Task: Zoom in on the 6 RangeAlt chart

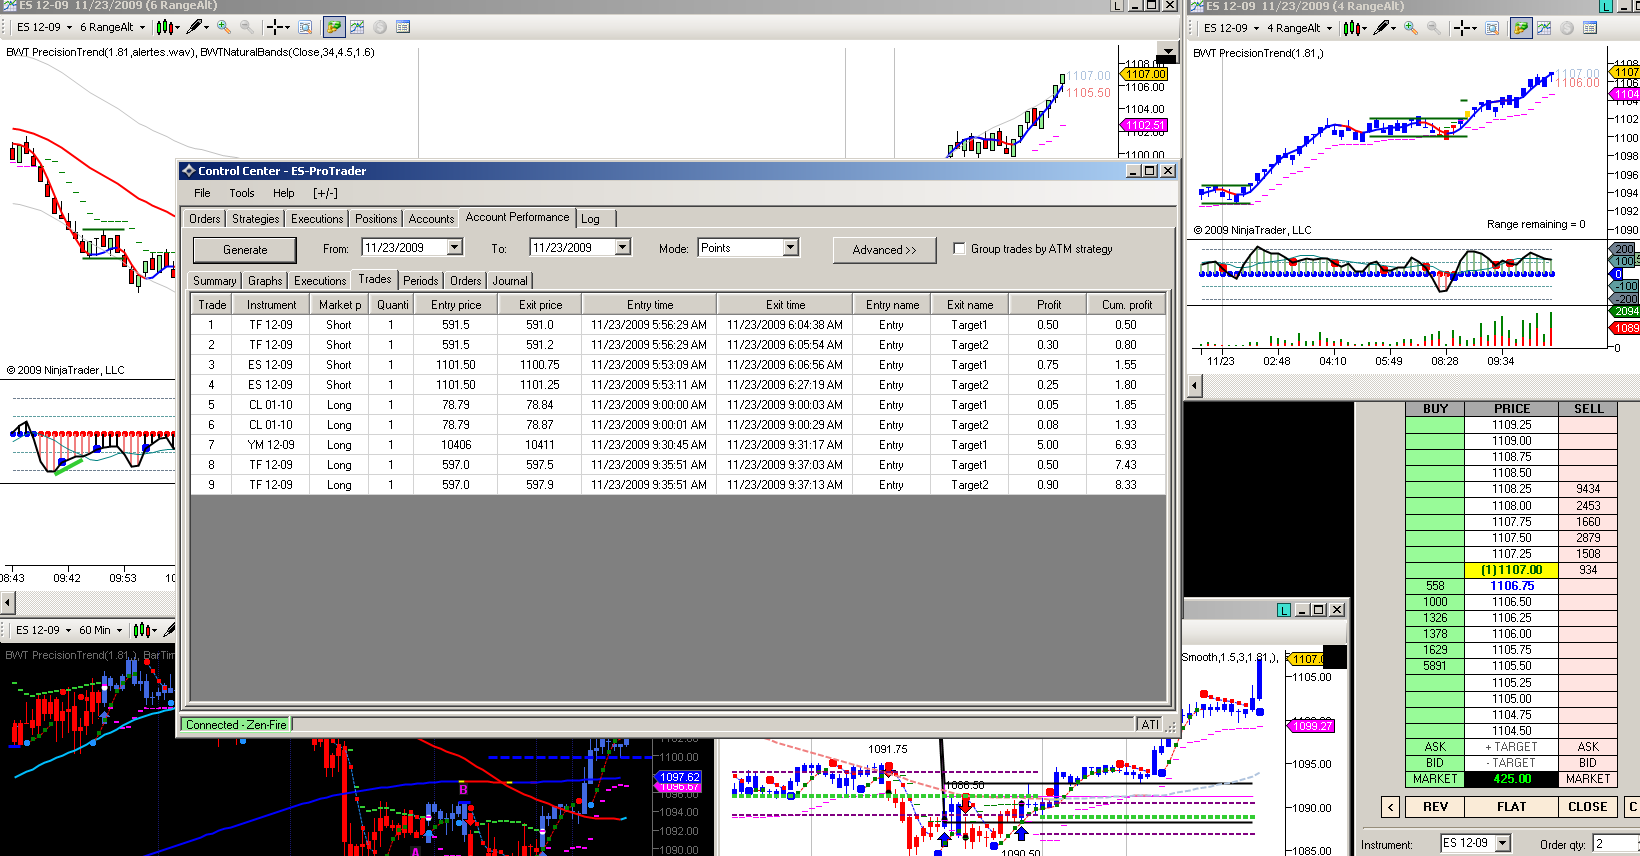Action: coord(224,27)
